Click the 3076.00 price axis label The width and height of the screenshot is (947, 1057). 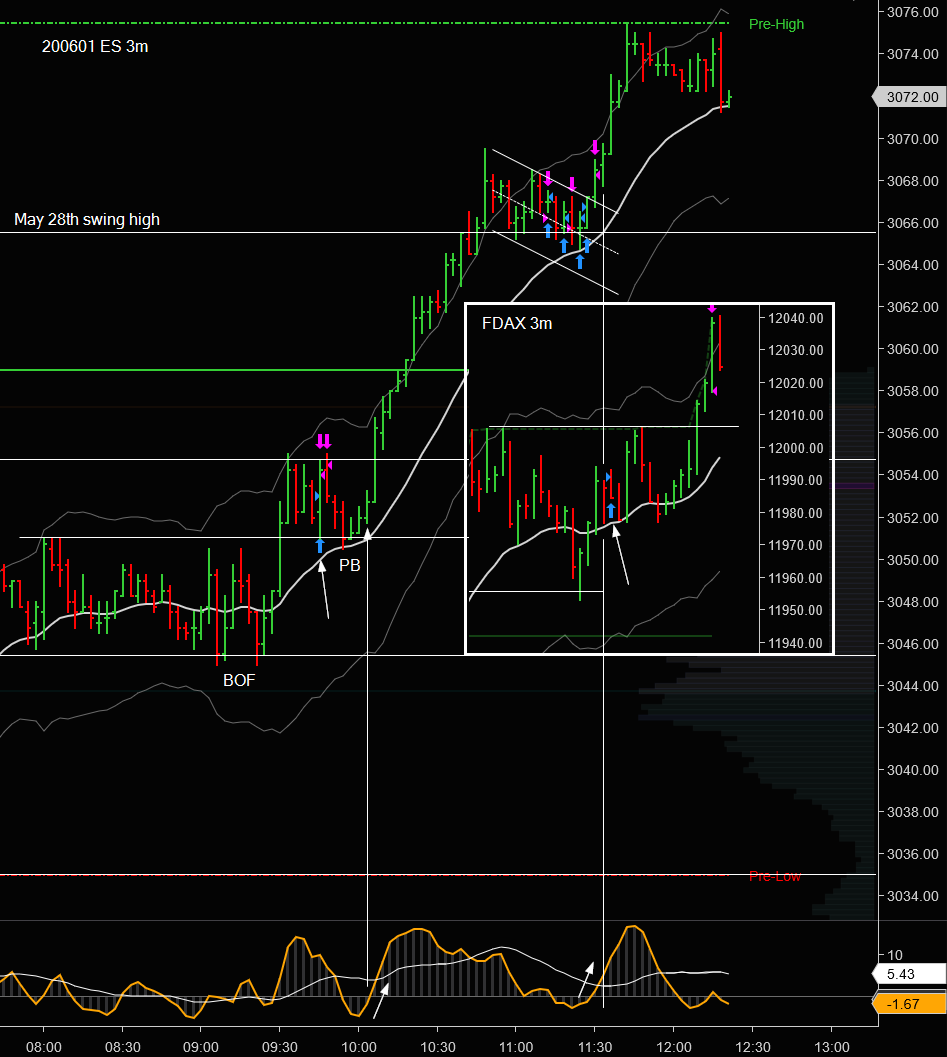tap(913, 12)
